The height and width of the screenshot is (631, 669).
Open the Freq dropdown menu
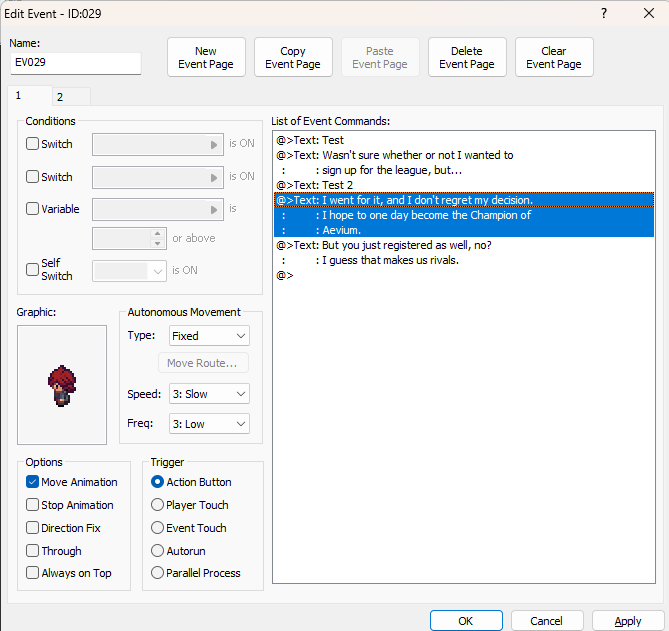(x=208, y=424)
